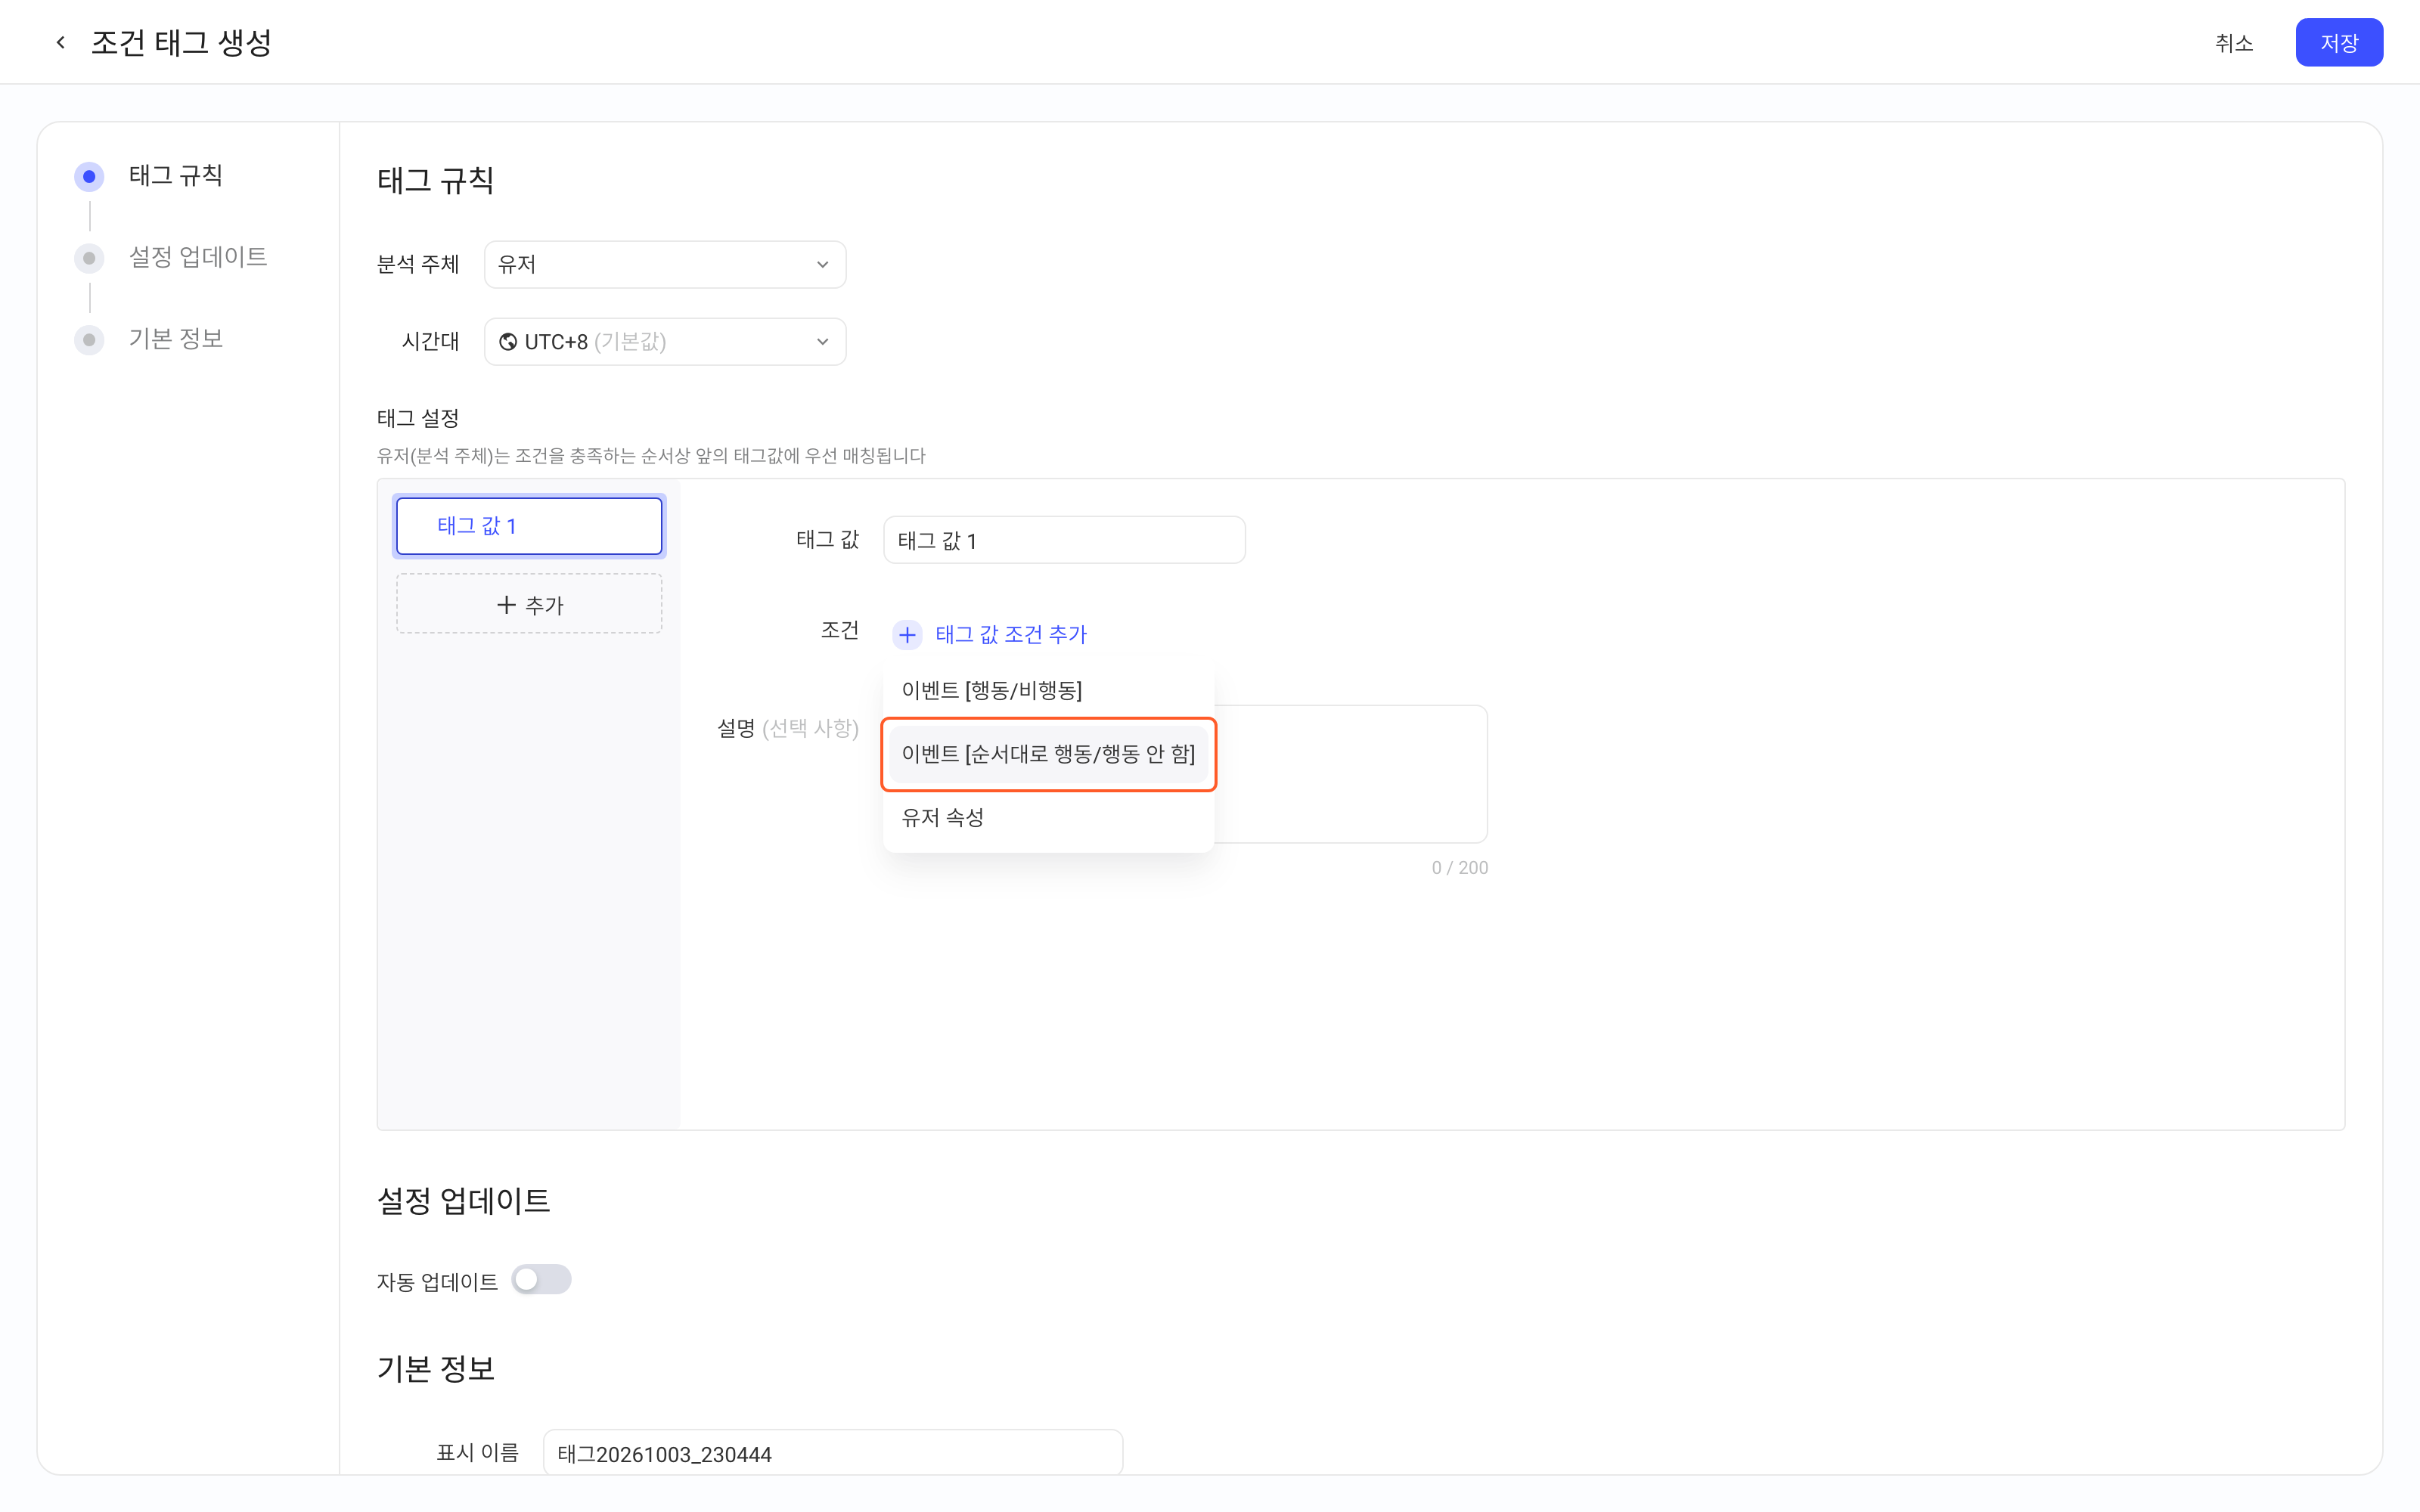Select the 태그 값 1 item in list
The image size is (2420, 1512).
[x=529, y=526]
